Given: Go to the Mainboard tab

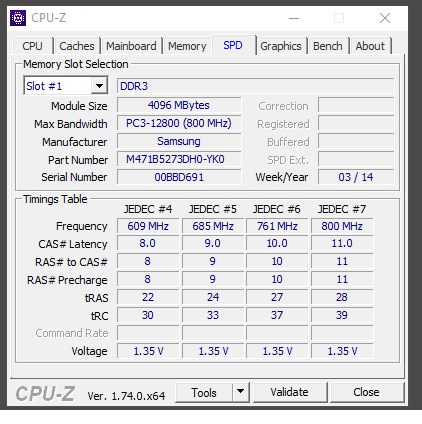Looking at the screenshot, I should (x=131, y=46).
